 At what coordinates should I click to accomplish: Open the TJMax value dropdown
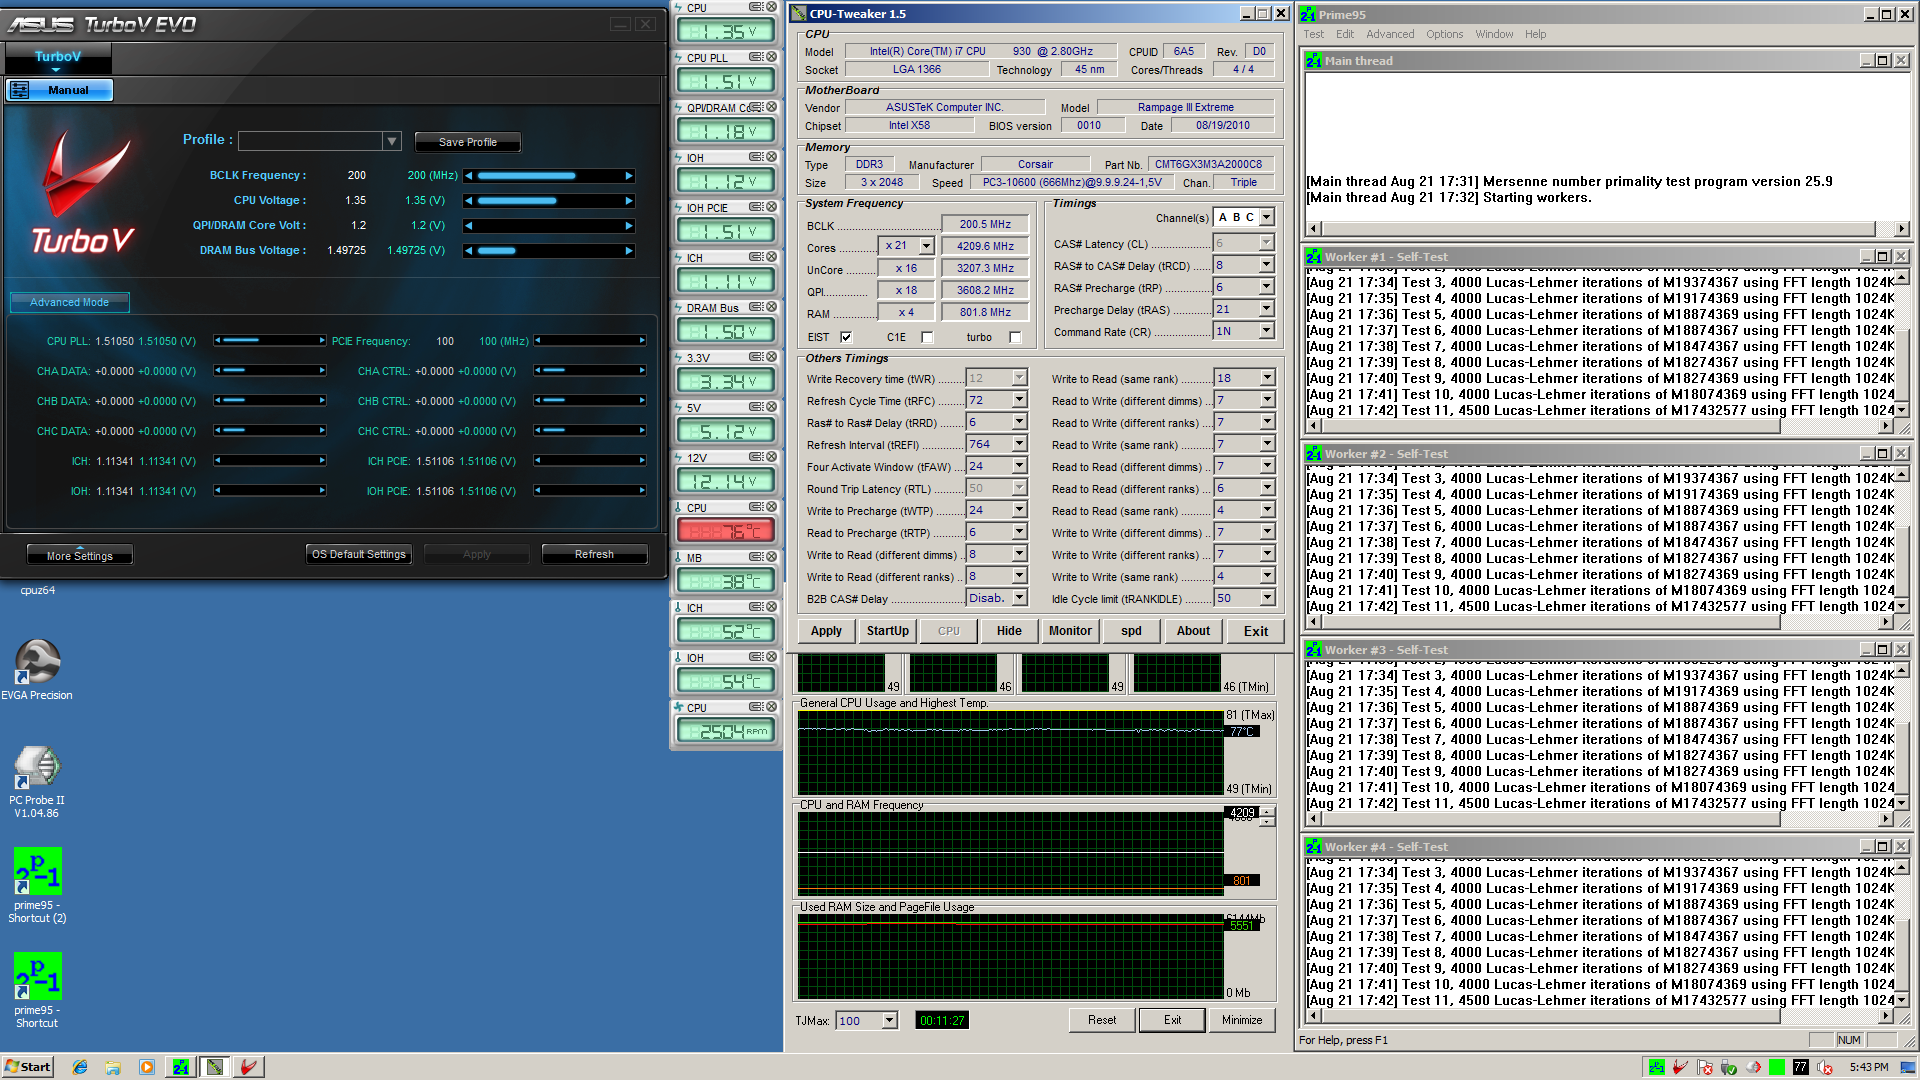tap(889, 1021)
